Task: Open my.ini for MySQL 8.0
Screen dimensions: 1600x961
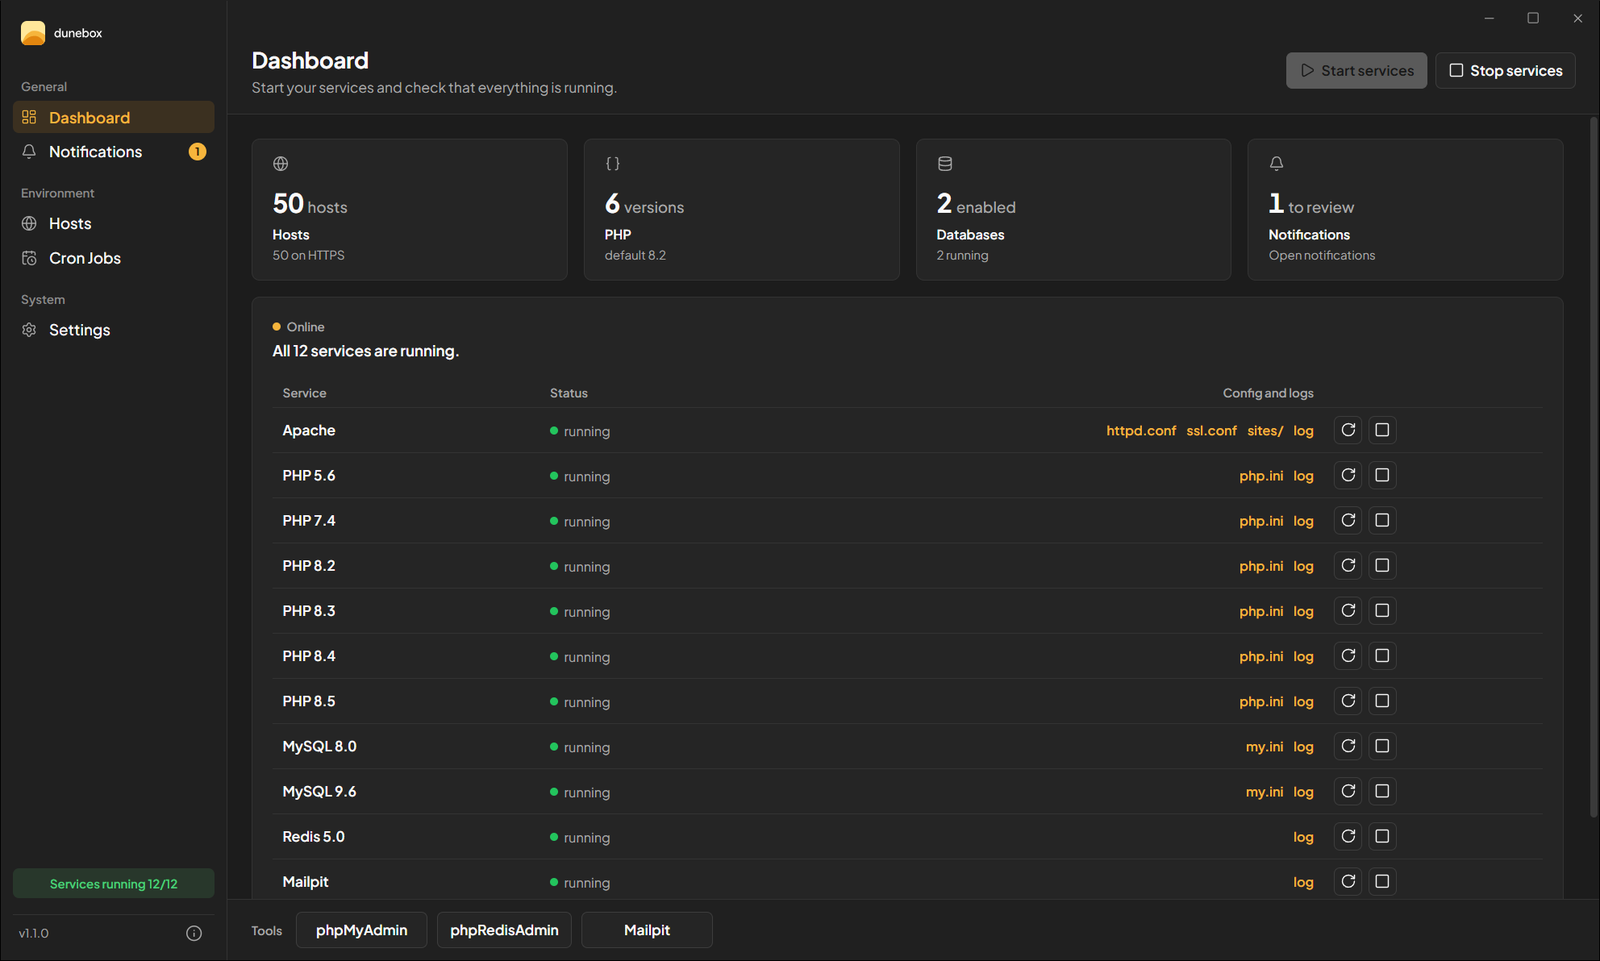Action: pyautogui.click(x=1264, y=747)
